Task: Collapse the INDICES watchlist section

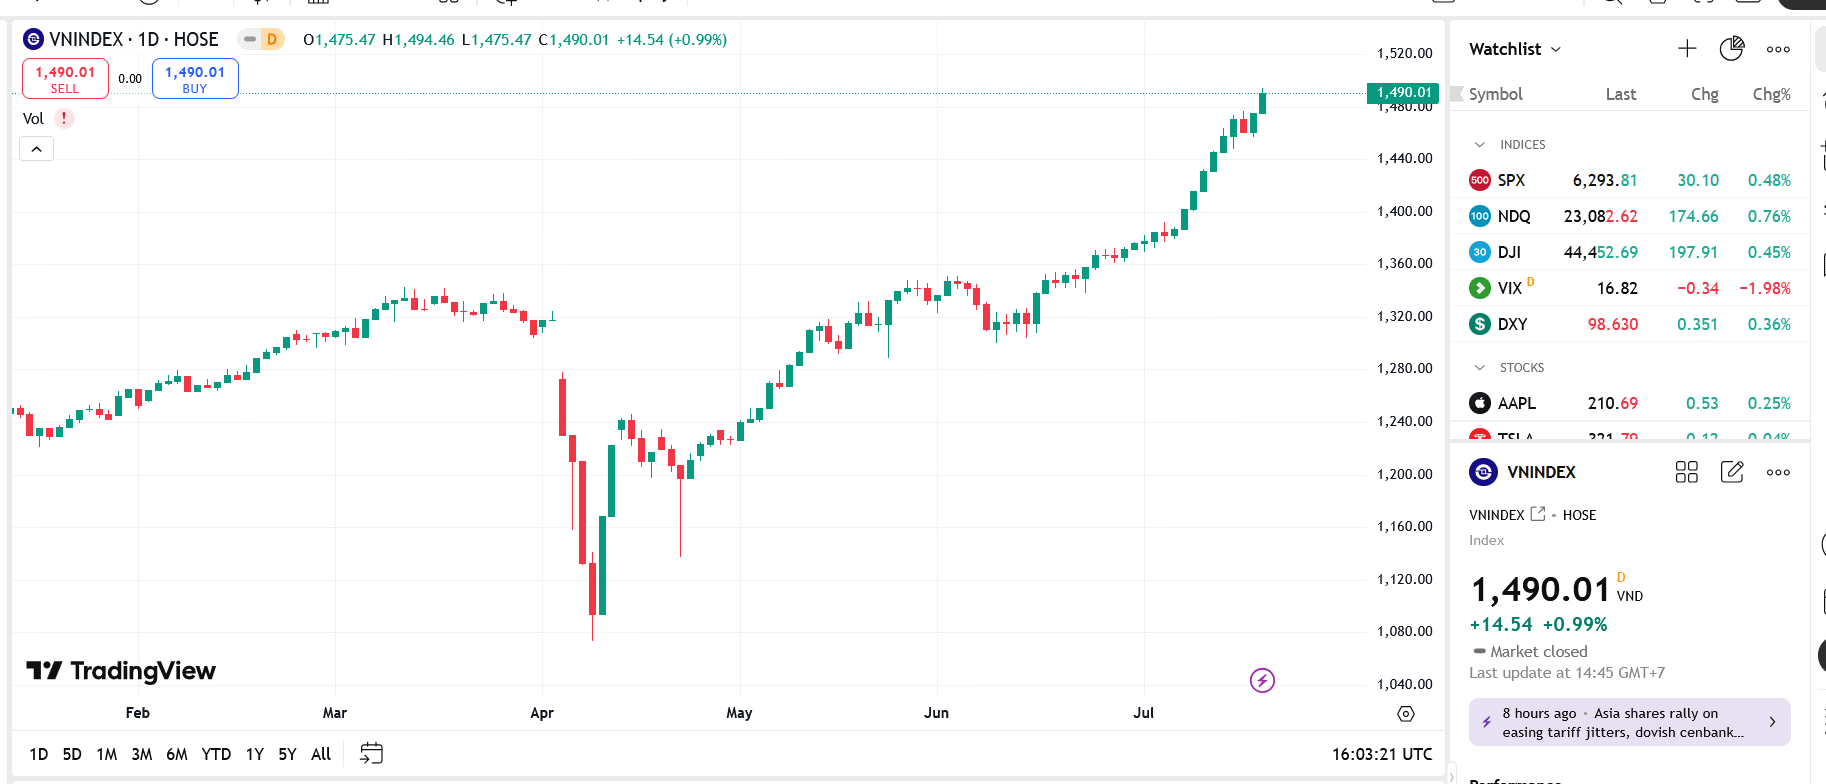Action: tap(1480, 145)
